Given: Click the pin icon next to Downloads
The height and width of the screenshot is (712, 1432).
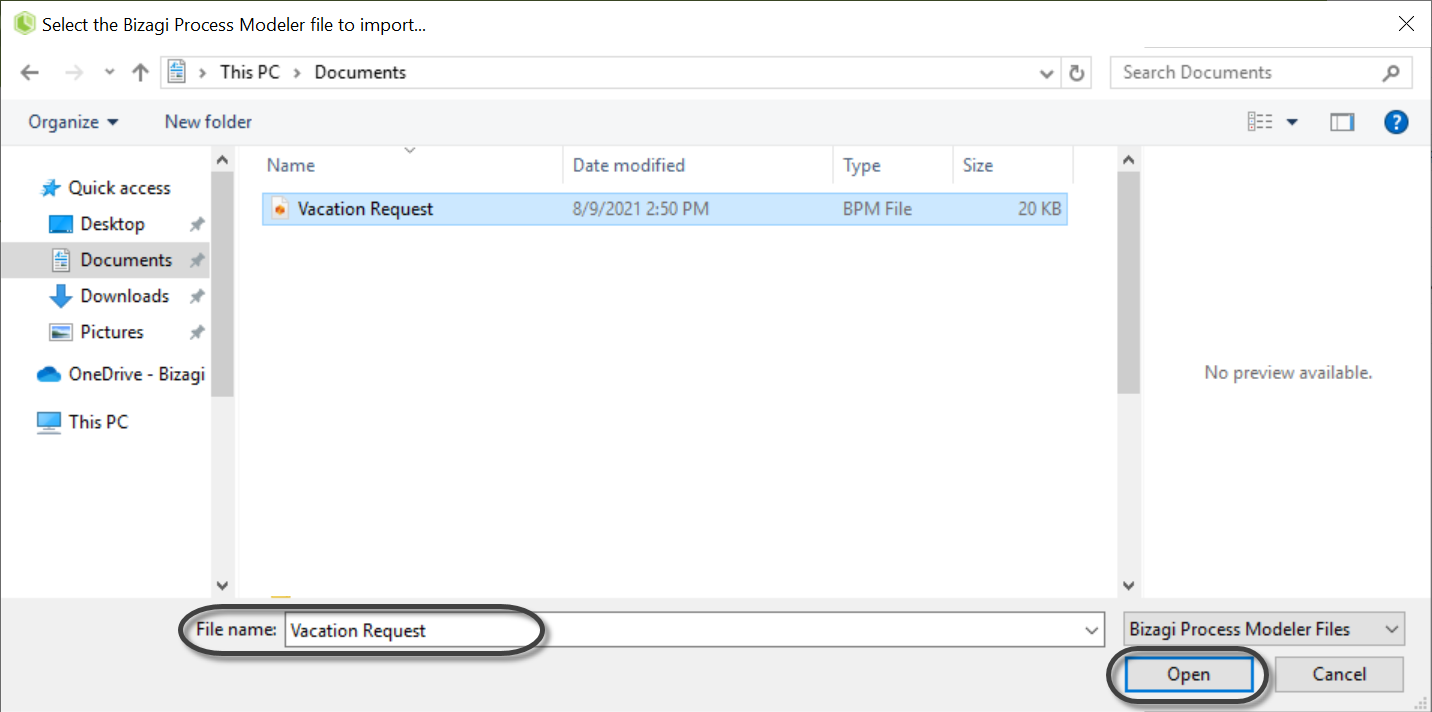Looking at the screenshot, I should click(x=197, y=297).
